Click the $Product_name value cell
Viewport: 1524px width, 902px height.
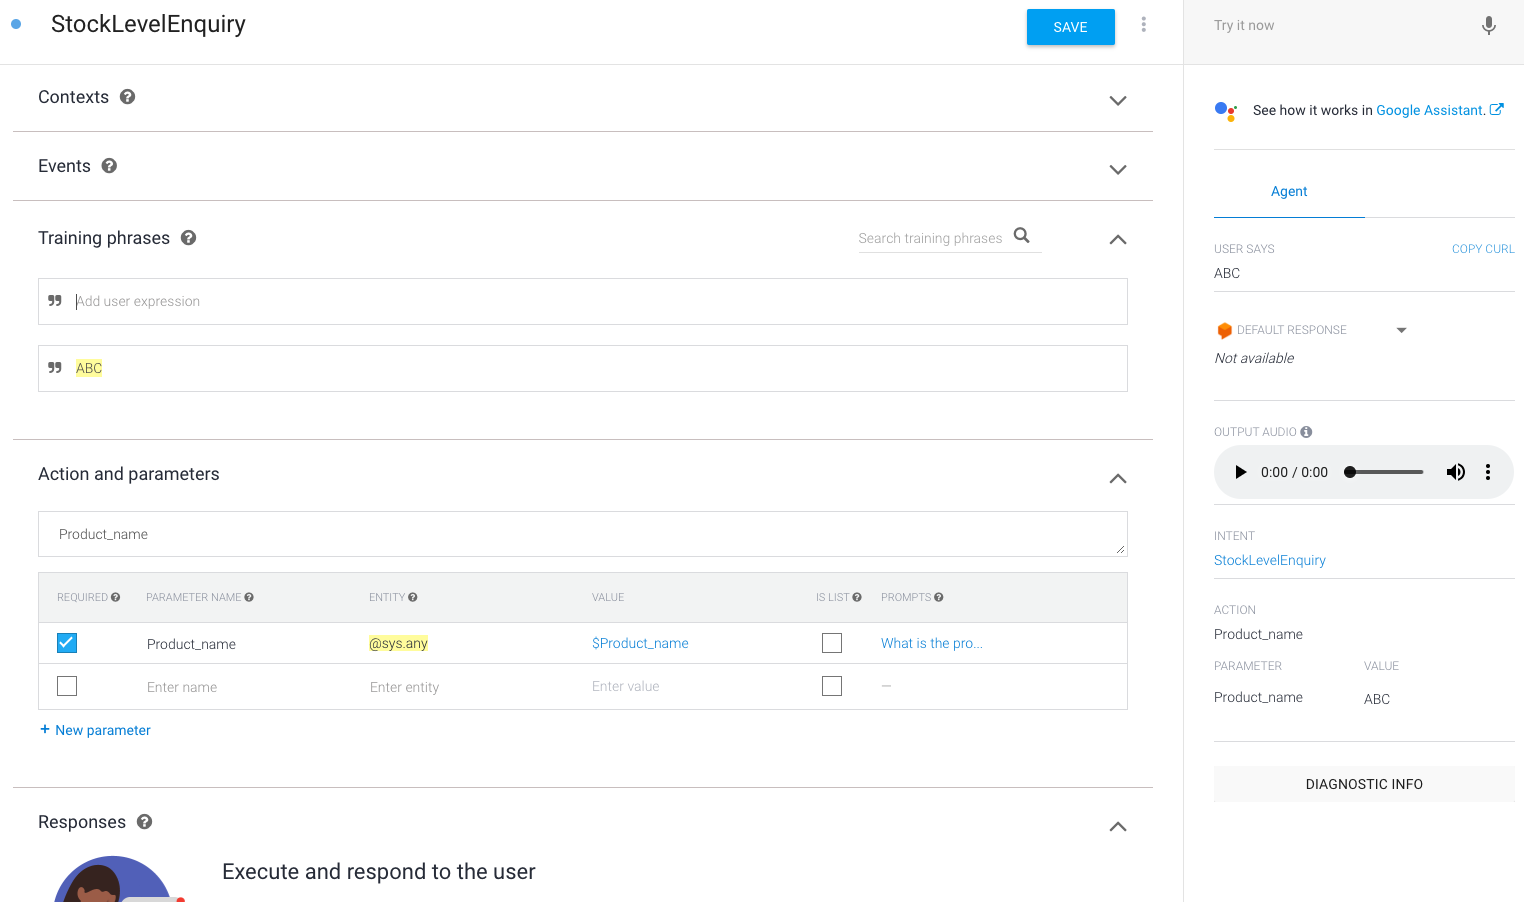tap(640, 643)
